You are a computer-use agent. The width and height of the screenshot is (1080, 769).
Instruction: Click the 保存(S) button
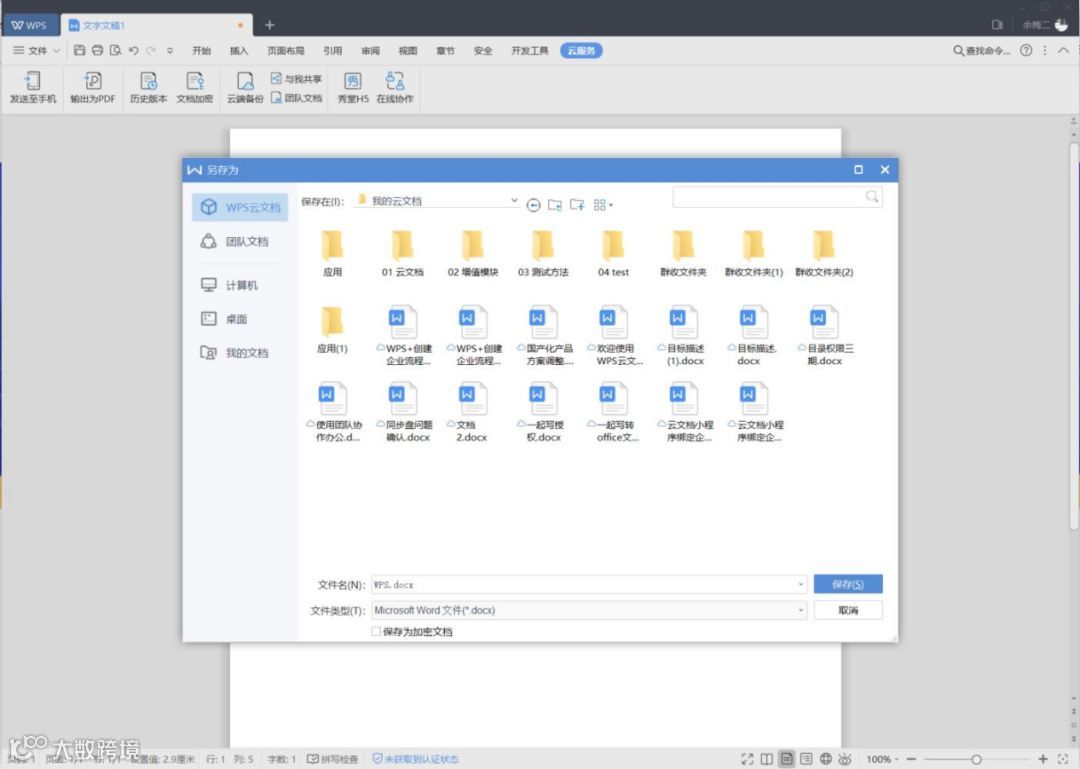(x=848, y=584)
